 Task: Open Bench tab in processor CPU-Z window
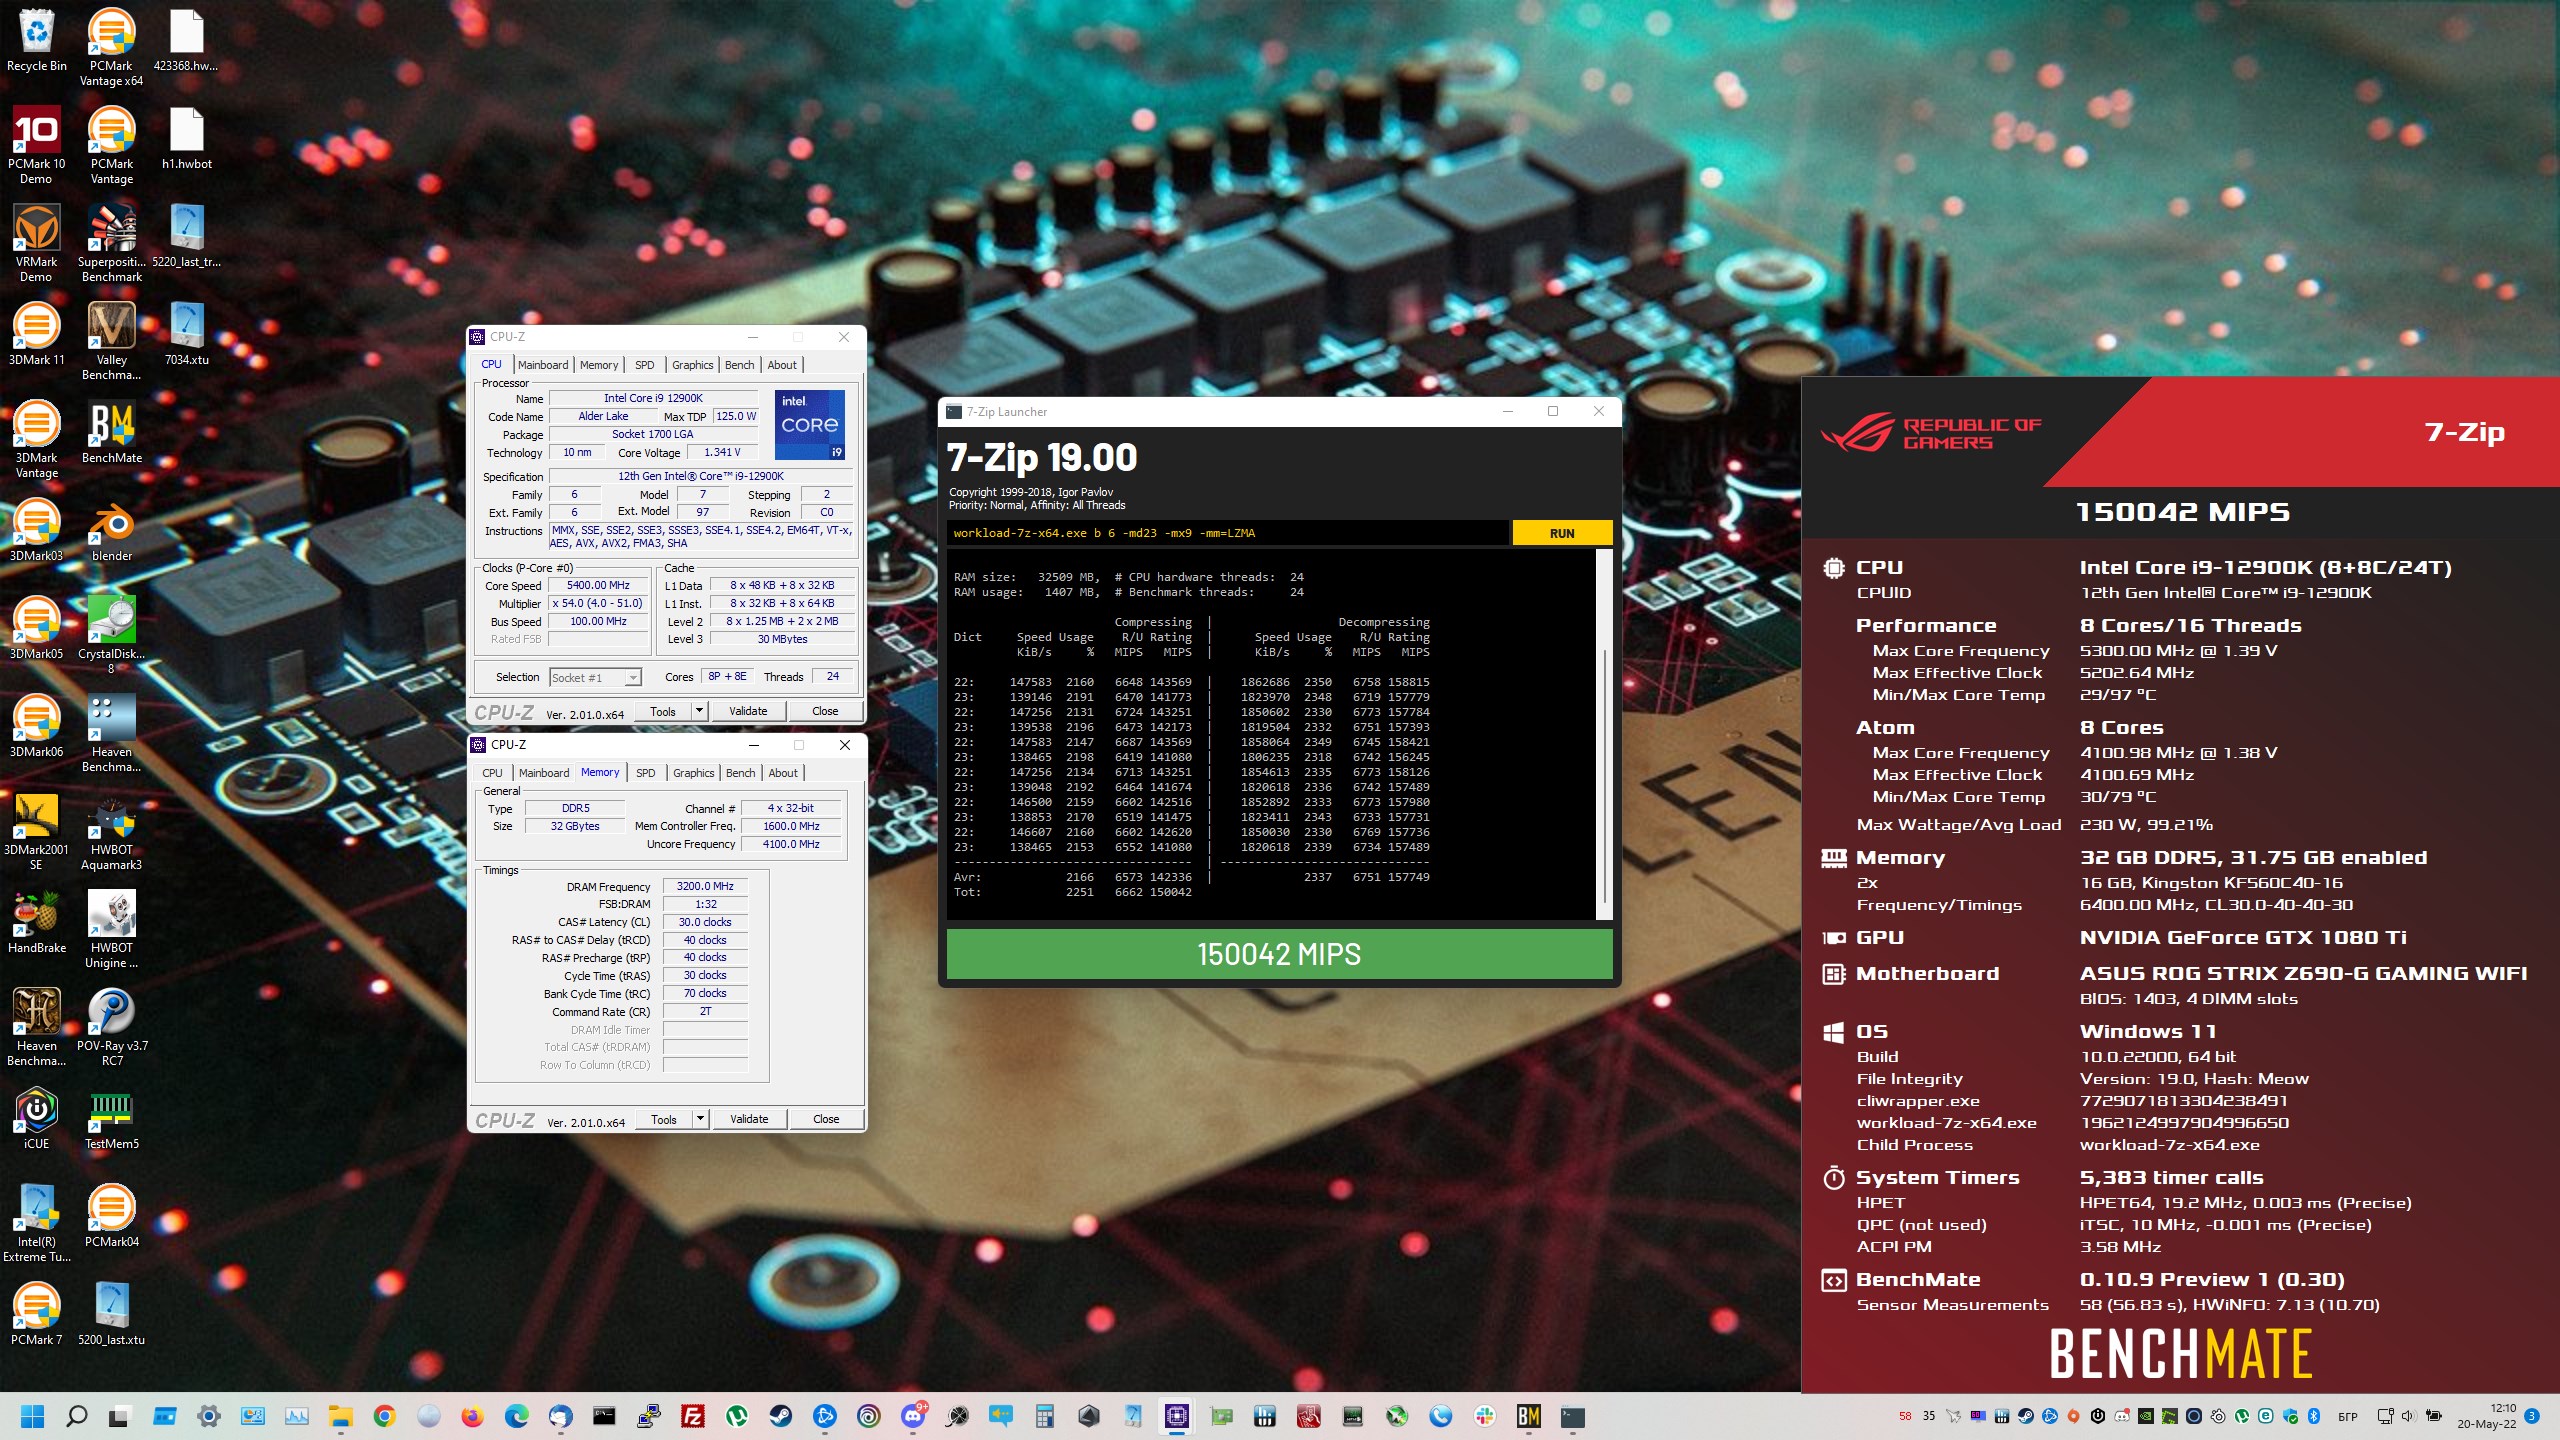pyautogui.click(x=739, y=365)
